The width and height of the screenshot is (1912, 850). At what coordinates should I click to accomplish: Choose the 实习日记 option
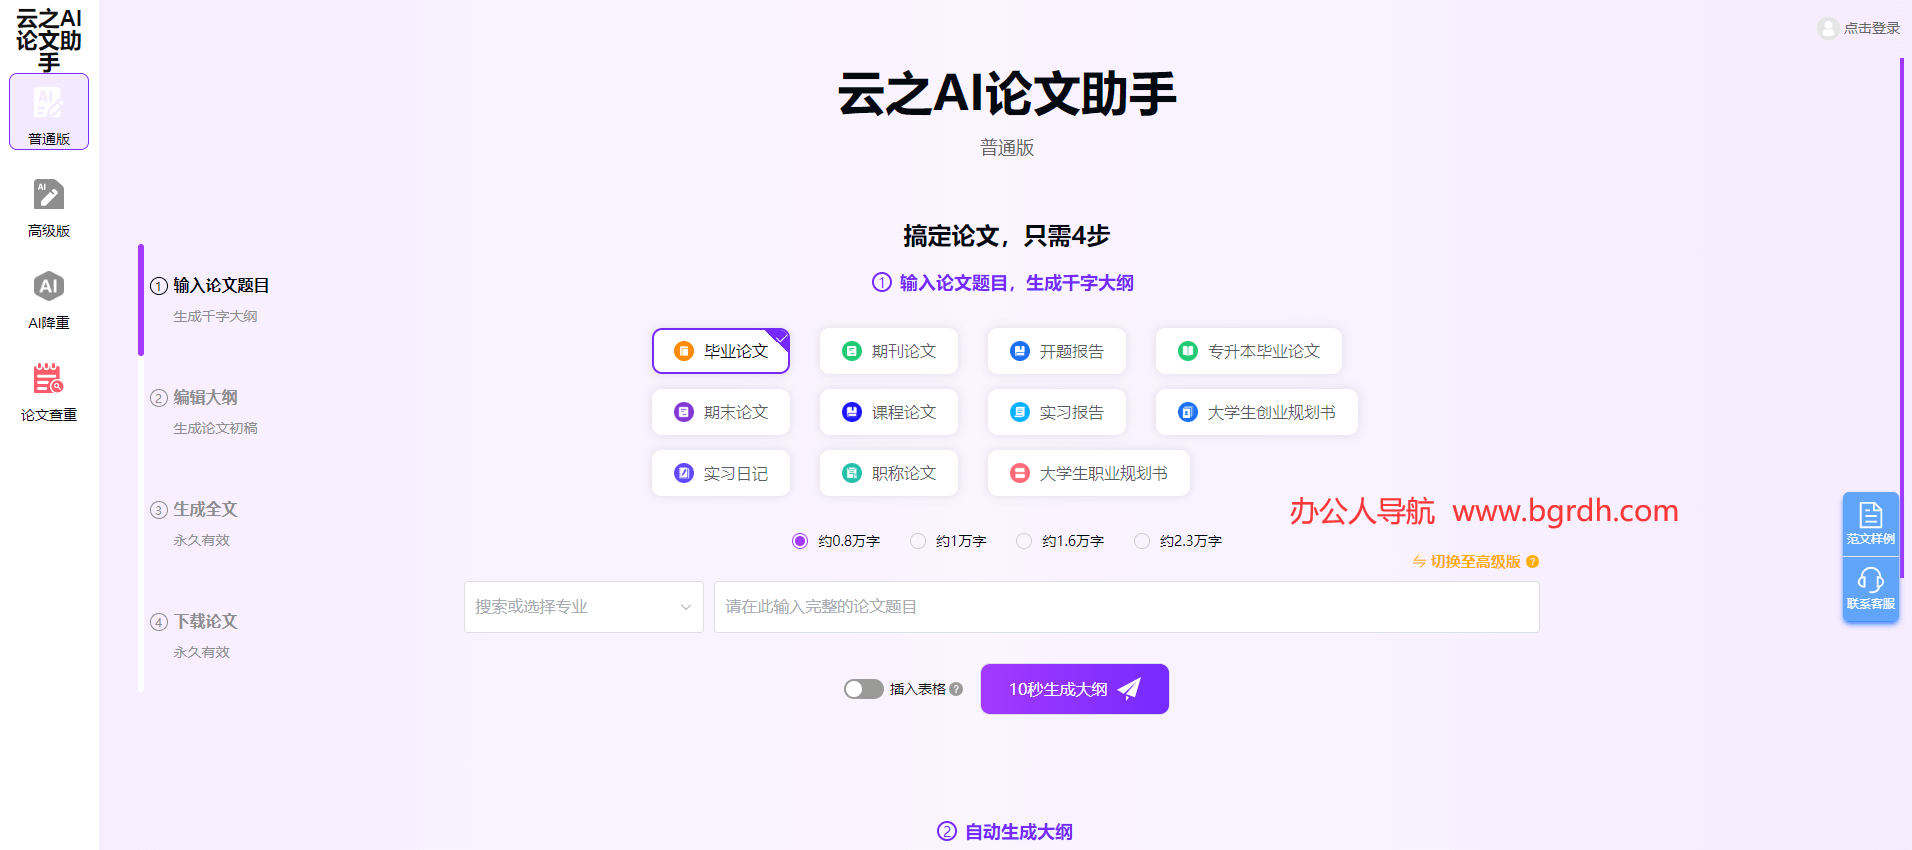(721, 473)
